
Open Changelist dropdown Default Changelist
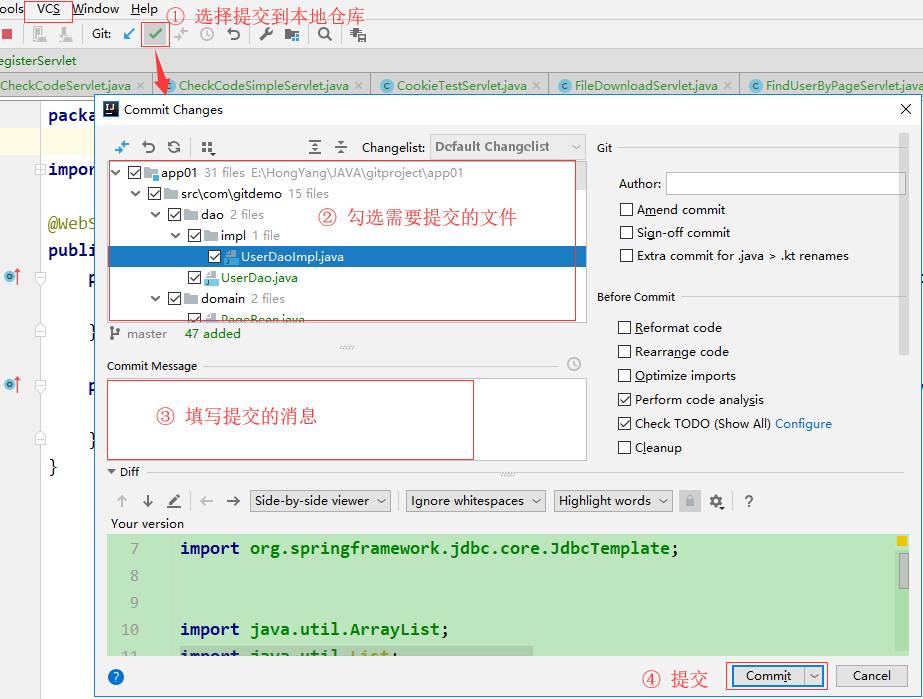(507, 147)
